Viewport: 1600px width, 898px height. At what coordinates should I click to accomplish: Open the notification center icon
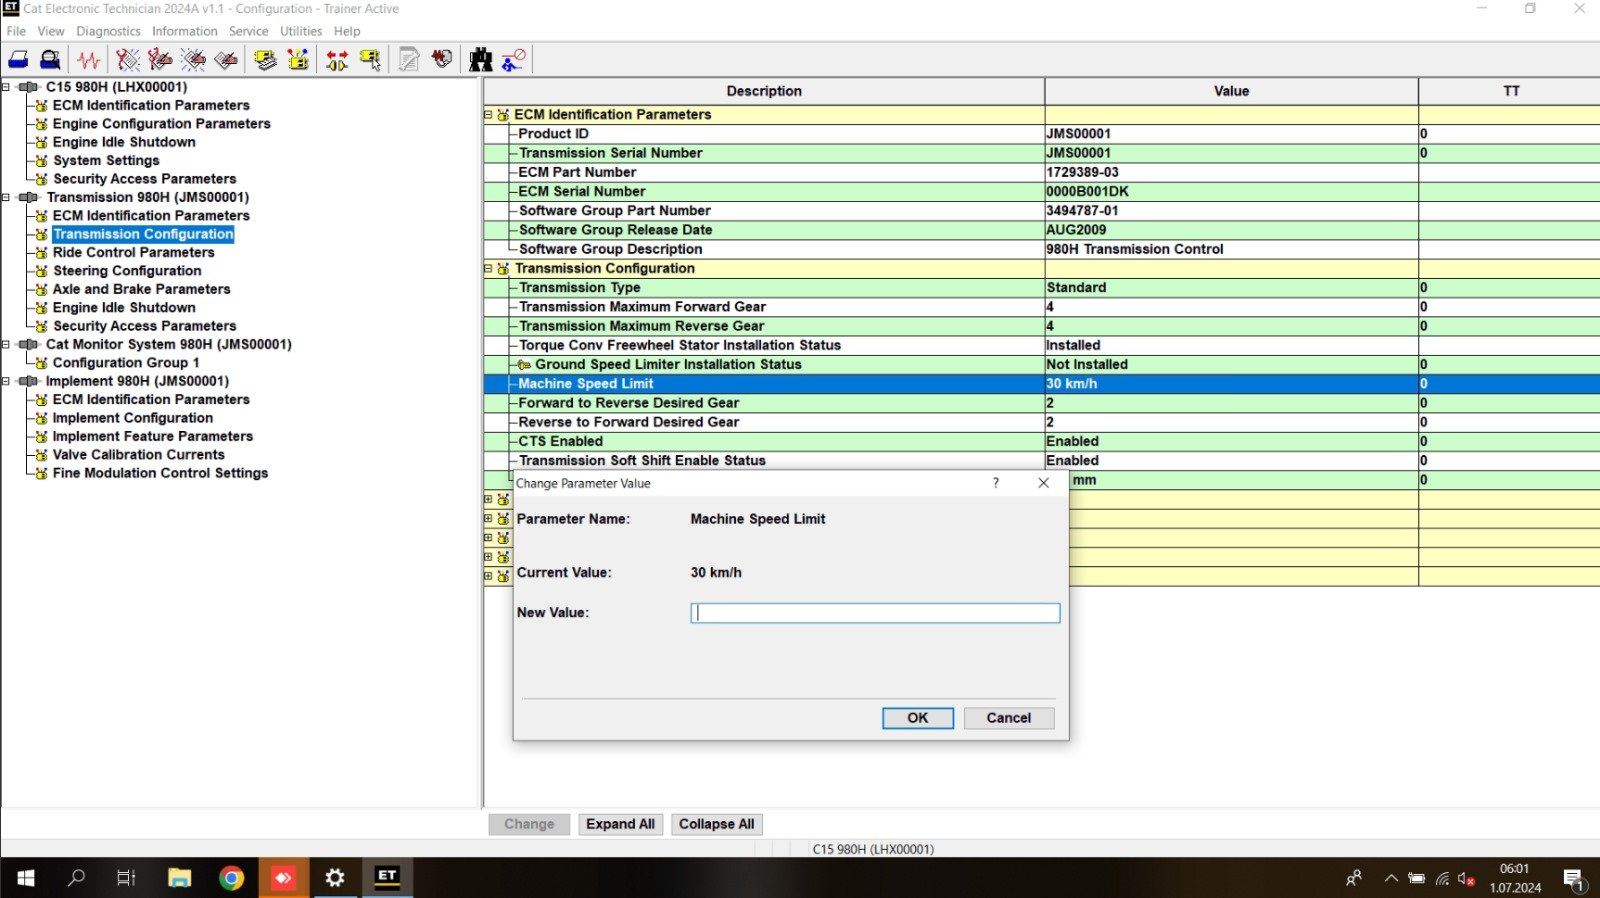[x=1574, y=879]
